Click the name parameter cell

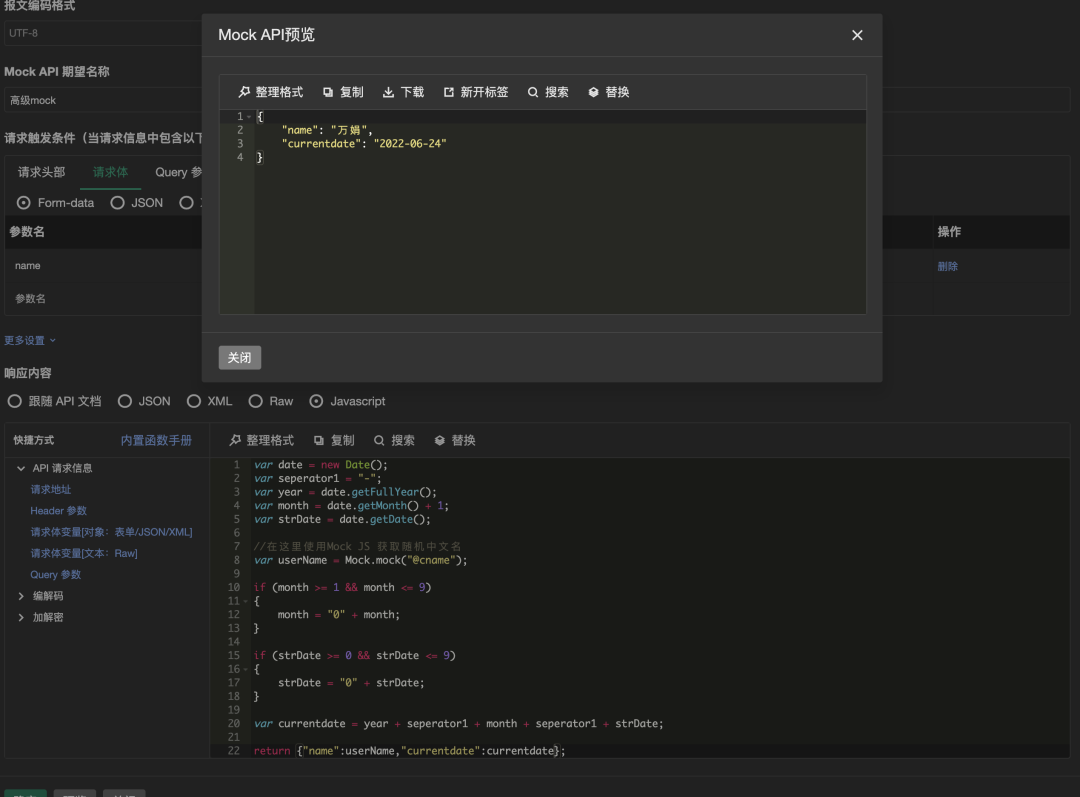point(103,266)
